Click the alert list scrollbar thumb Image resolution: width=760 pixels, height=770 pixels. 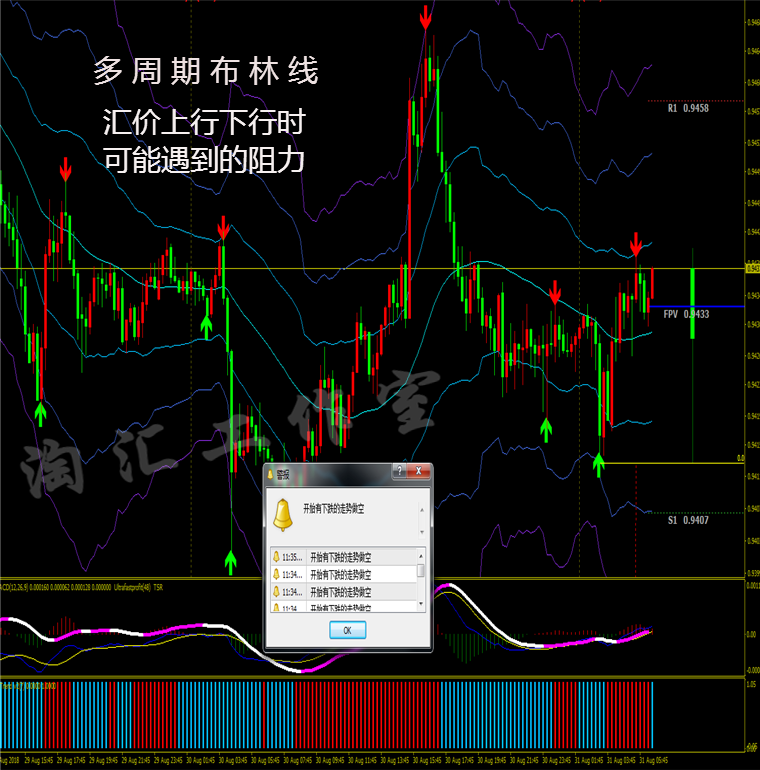(421, 570)
